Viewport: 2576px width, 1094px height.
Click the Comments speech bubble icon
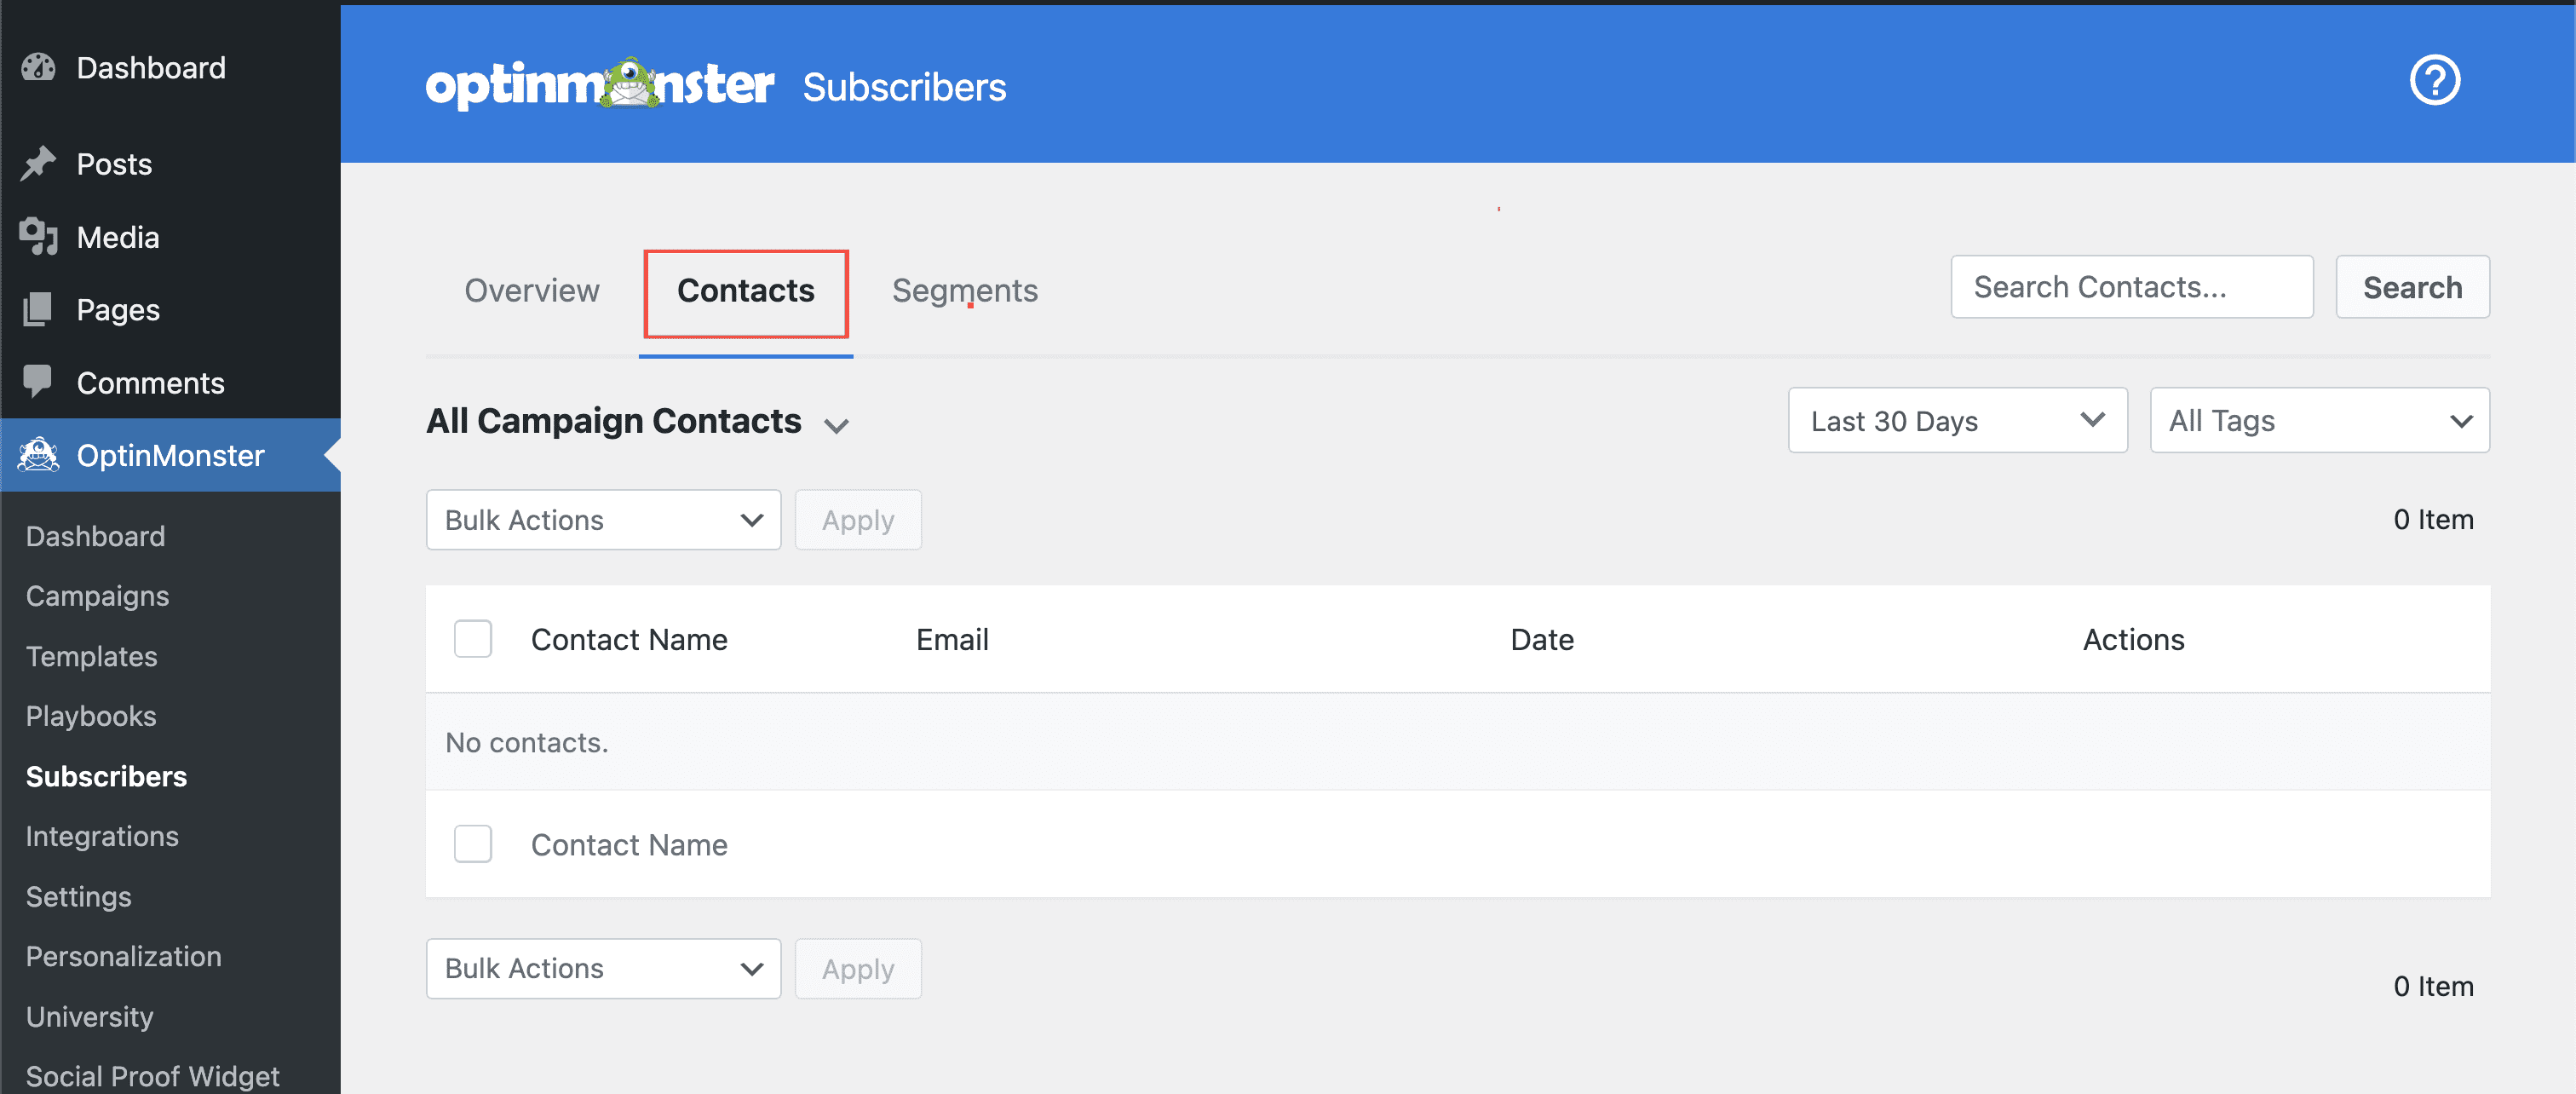[x=38, y=382]
